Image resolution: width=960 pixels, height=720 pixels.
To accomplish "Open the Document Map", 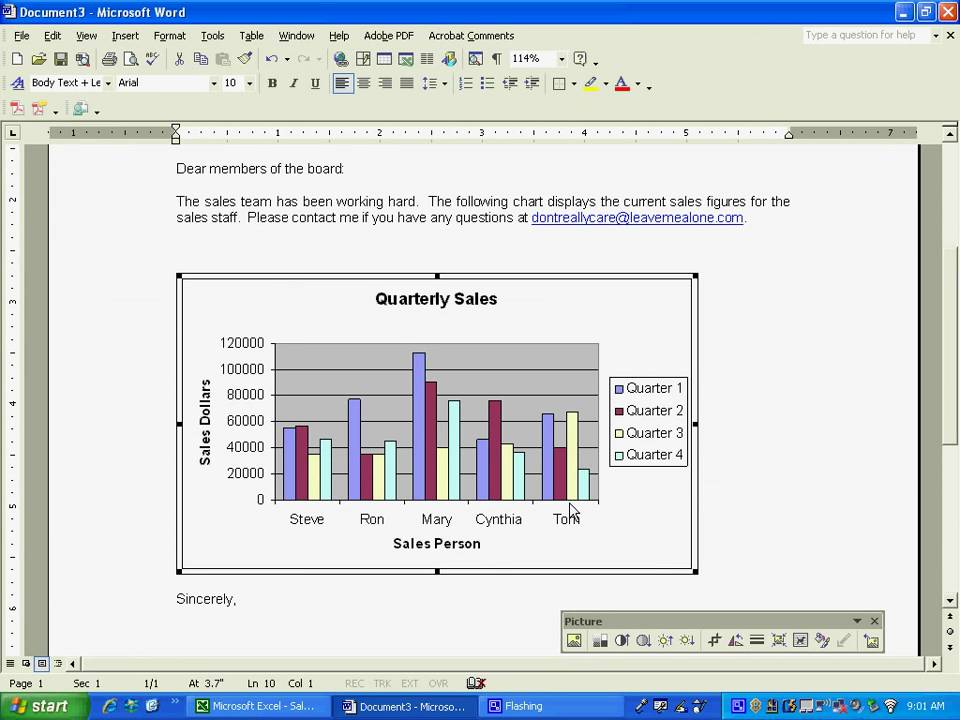I will click(475, 59).
